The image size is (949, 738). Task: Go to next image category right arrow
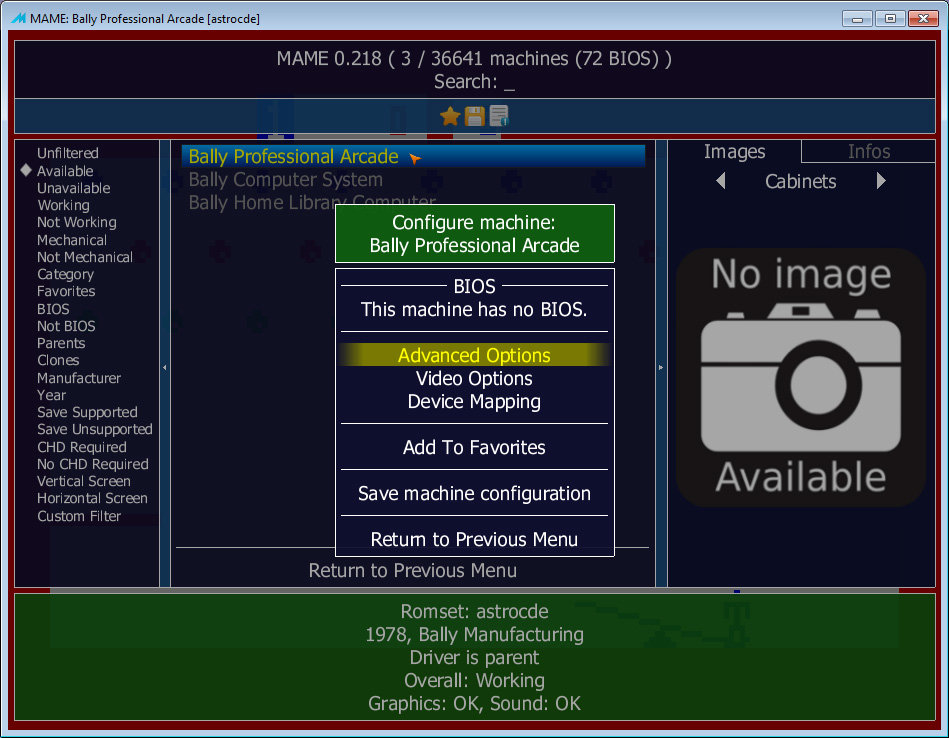881,181
